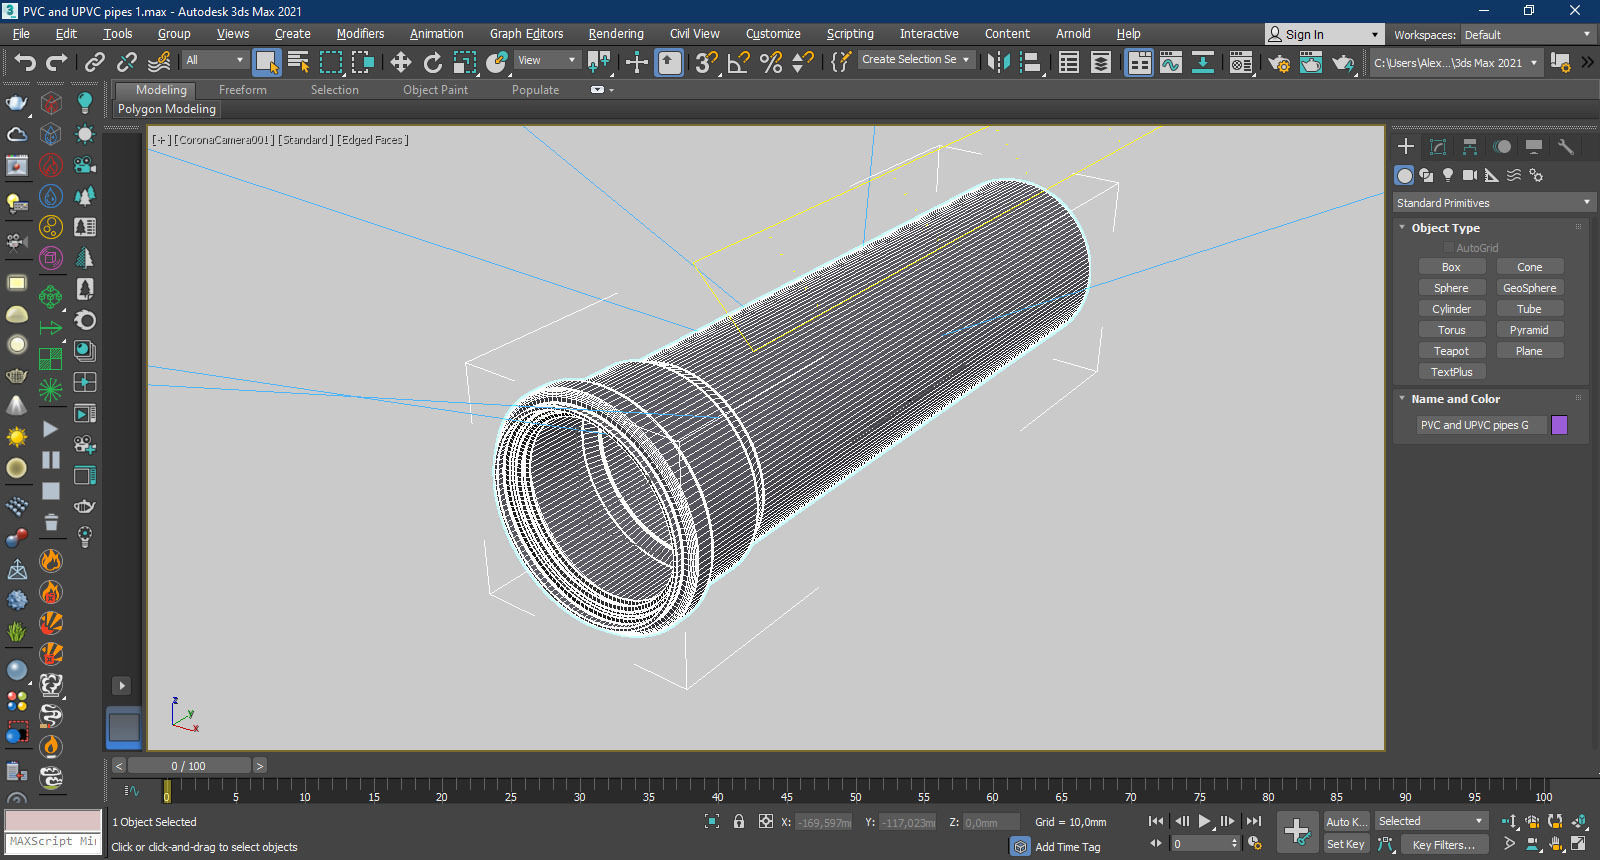Viewport: 1600px width, 860px height.
Task: Toggle the Selection Lock padlock
Action: click(x=739, y=821)
